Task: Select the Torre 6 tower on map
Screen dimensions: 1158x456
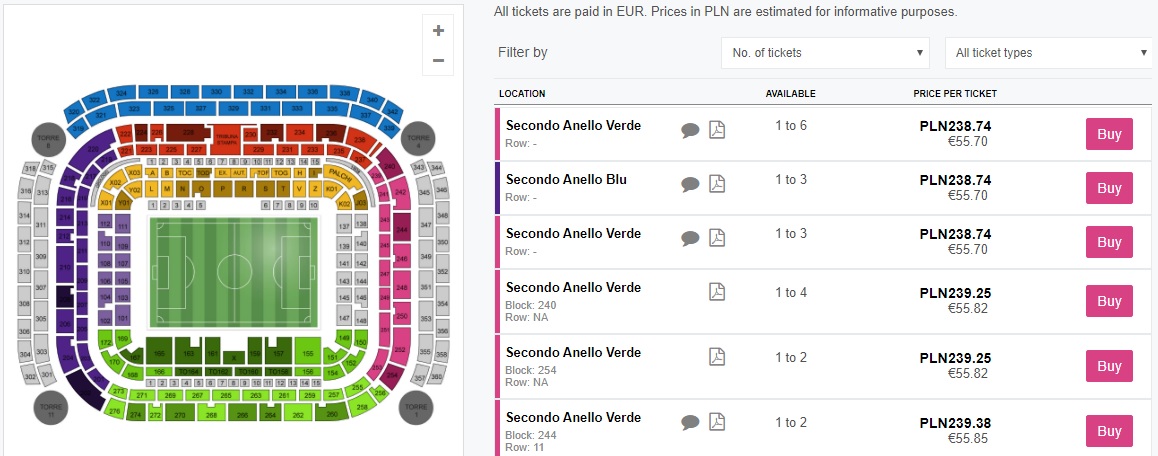Action: (49, 139)
